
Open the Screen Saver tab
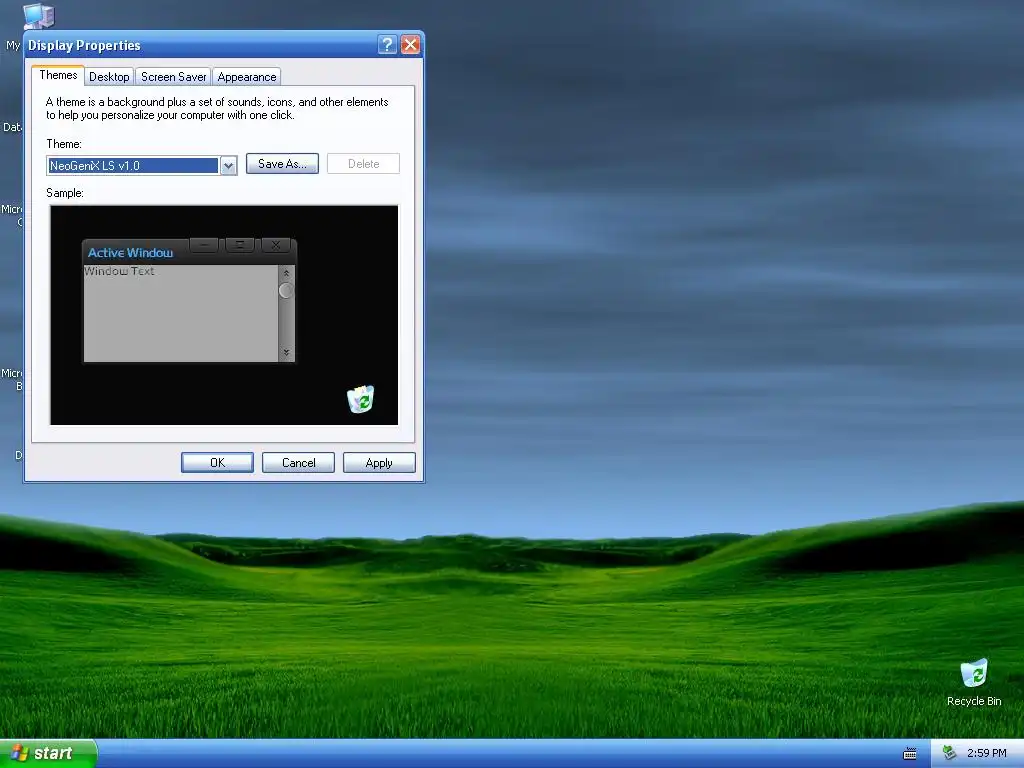173,77
